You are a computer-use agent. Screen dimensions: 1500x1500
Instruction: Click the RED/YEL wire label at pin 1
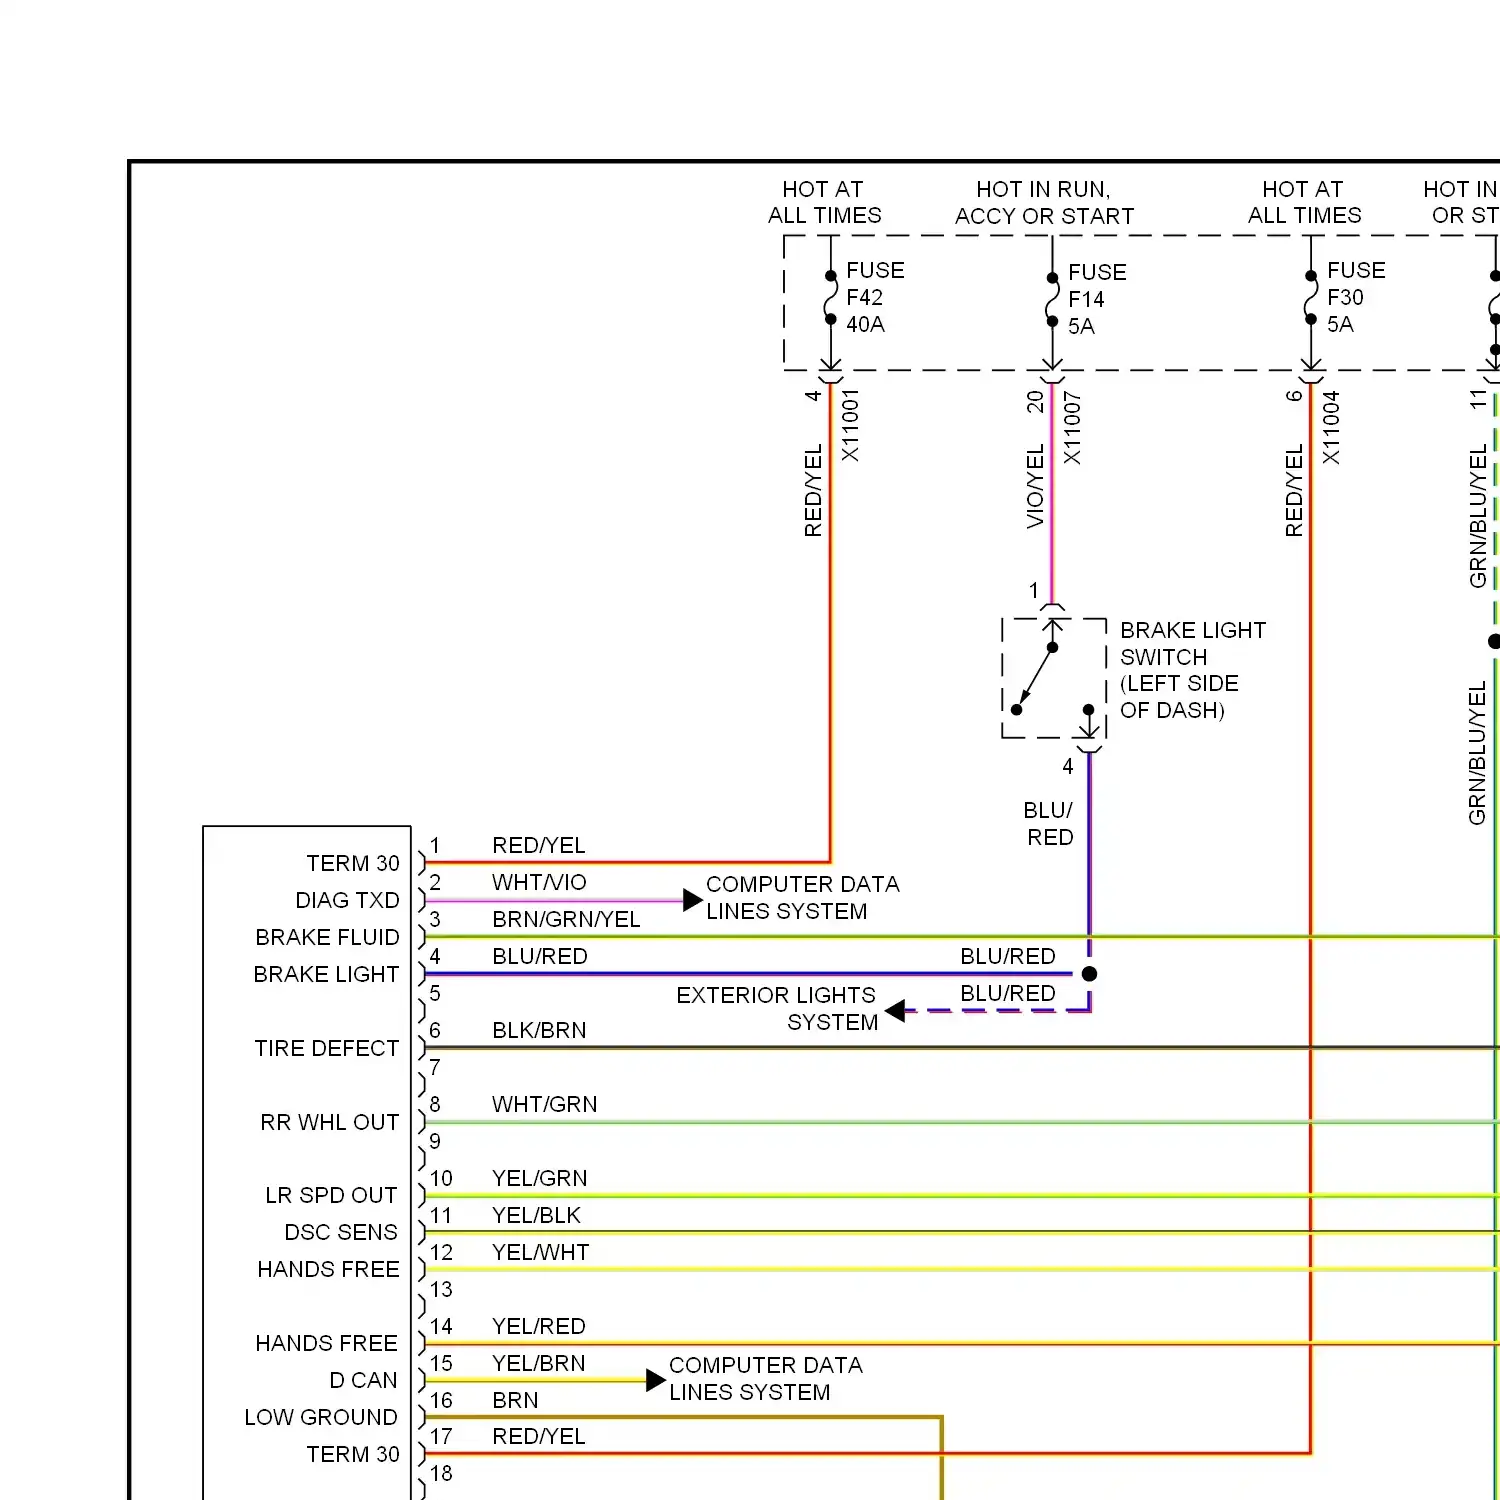click(538, 845)
